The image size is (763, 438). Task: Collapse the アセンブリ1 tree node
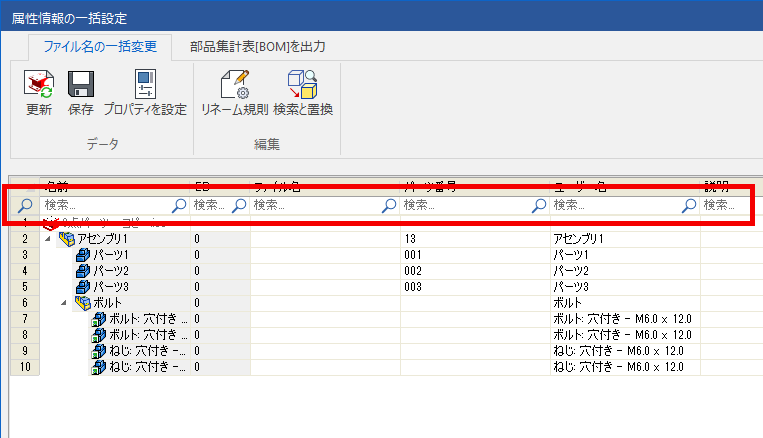click(48, 238)
